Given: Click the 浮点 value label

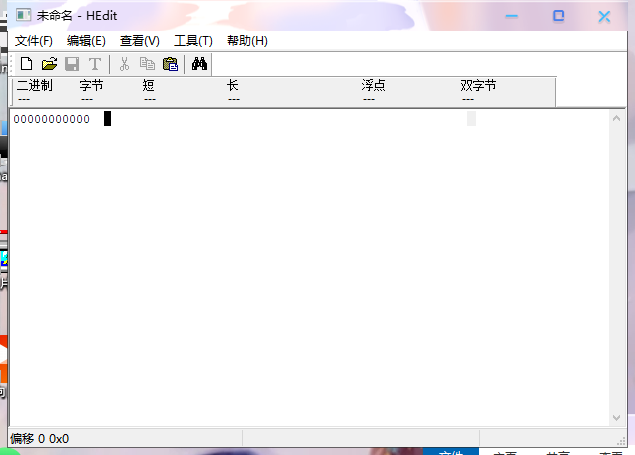Looking at the screenshot, I should point(373,85).
